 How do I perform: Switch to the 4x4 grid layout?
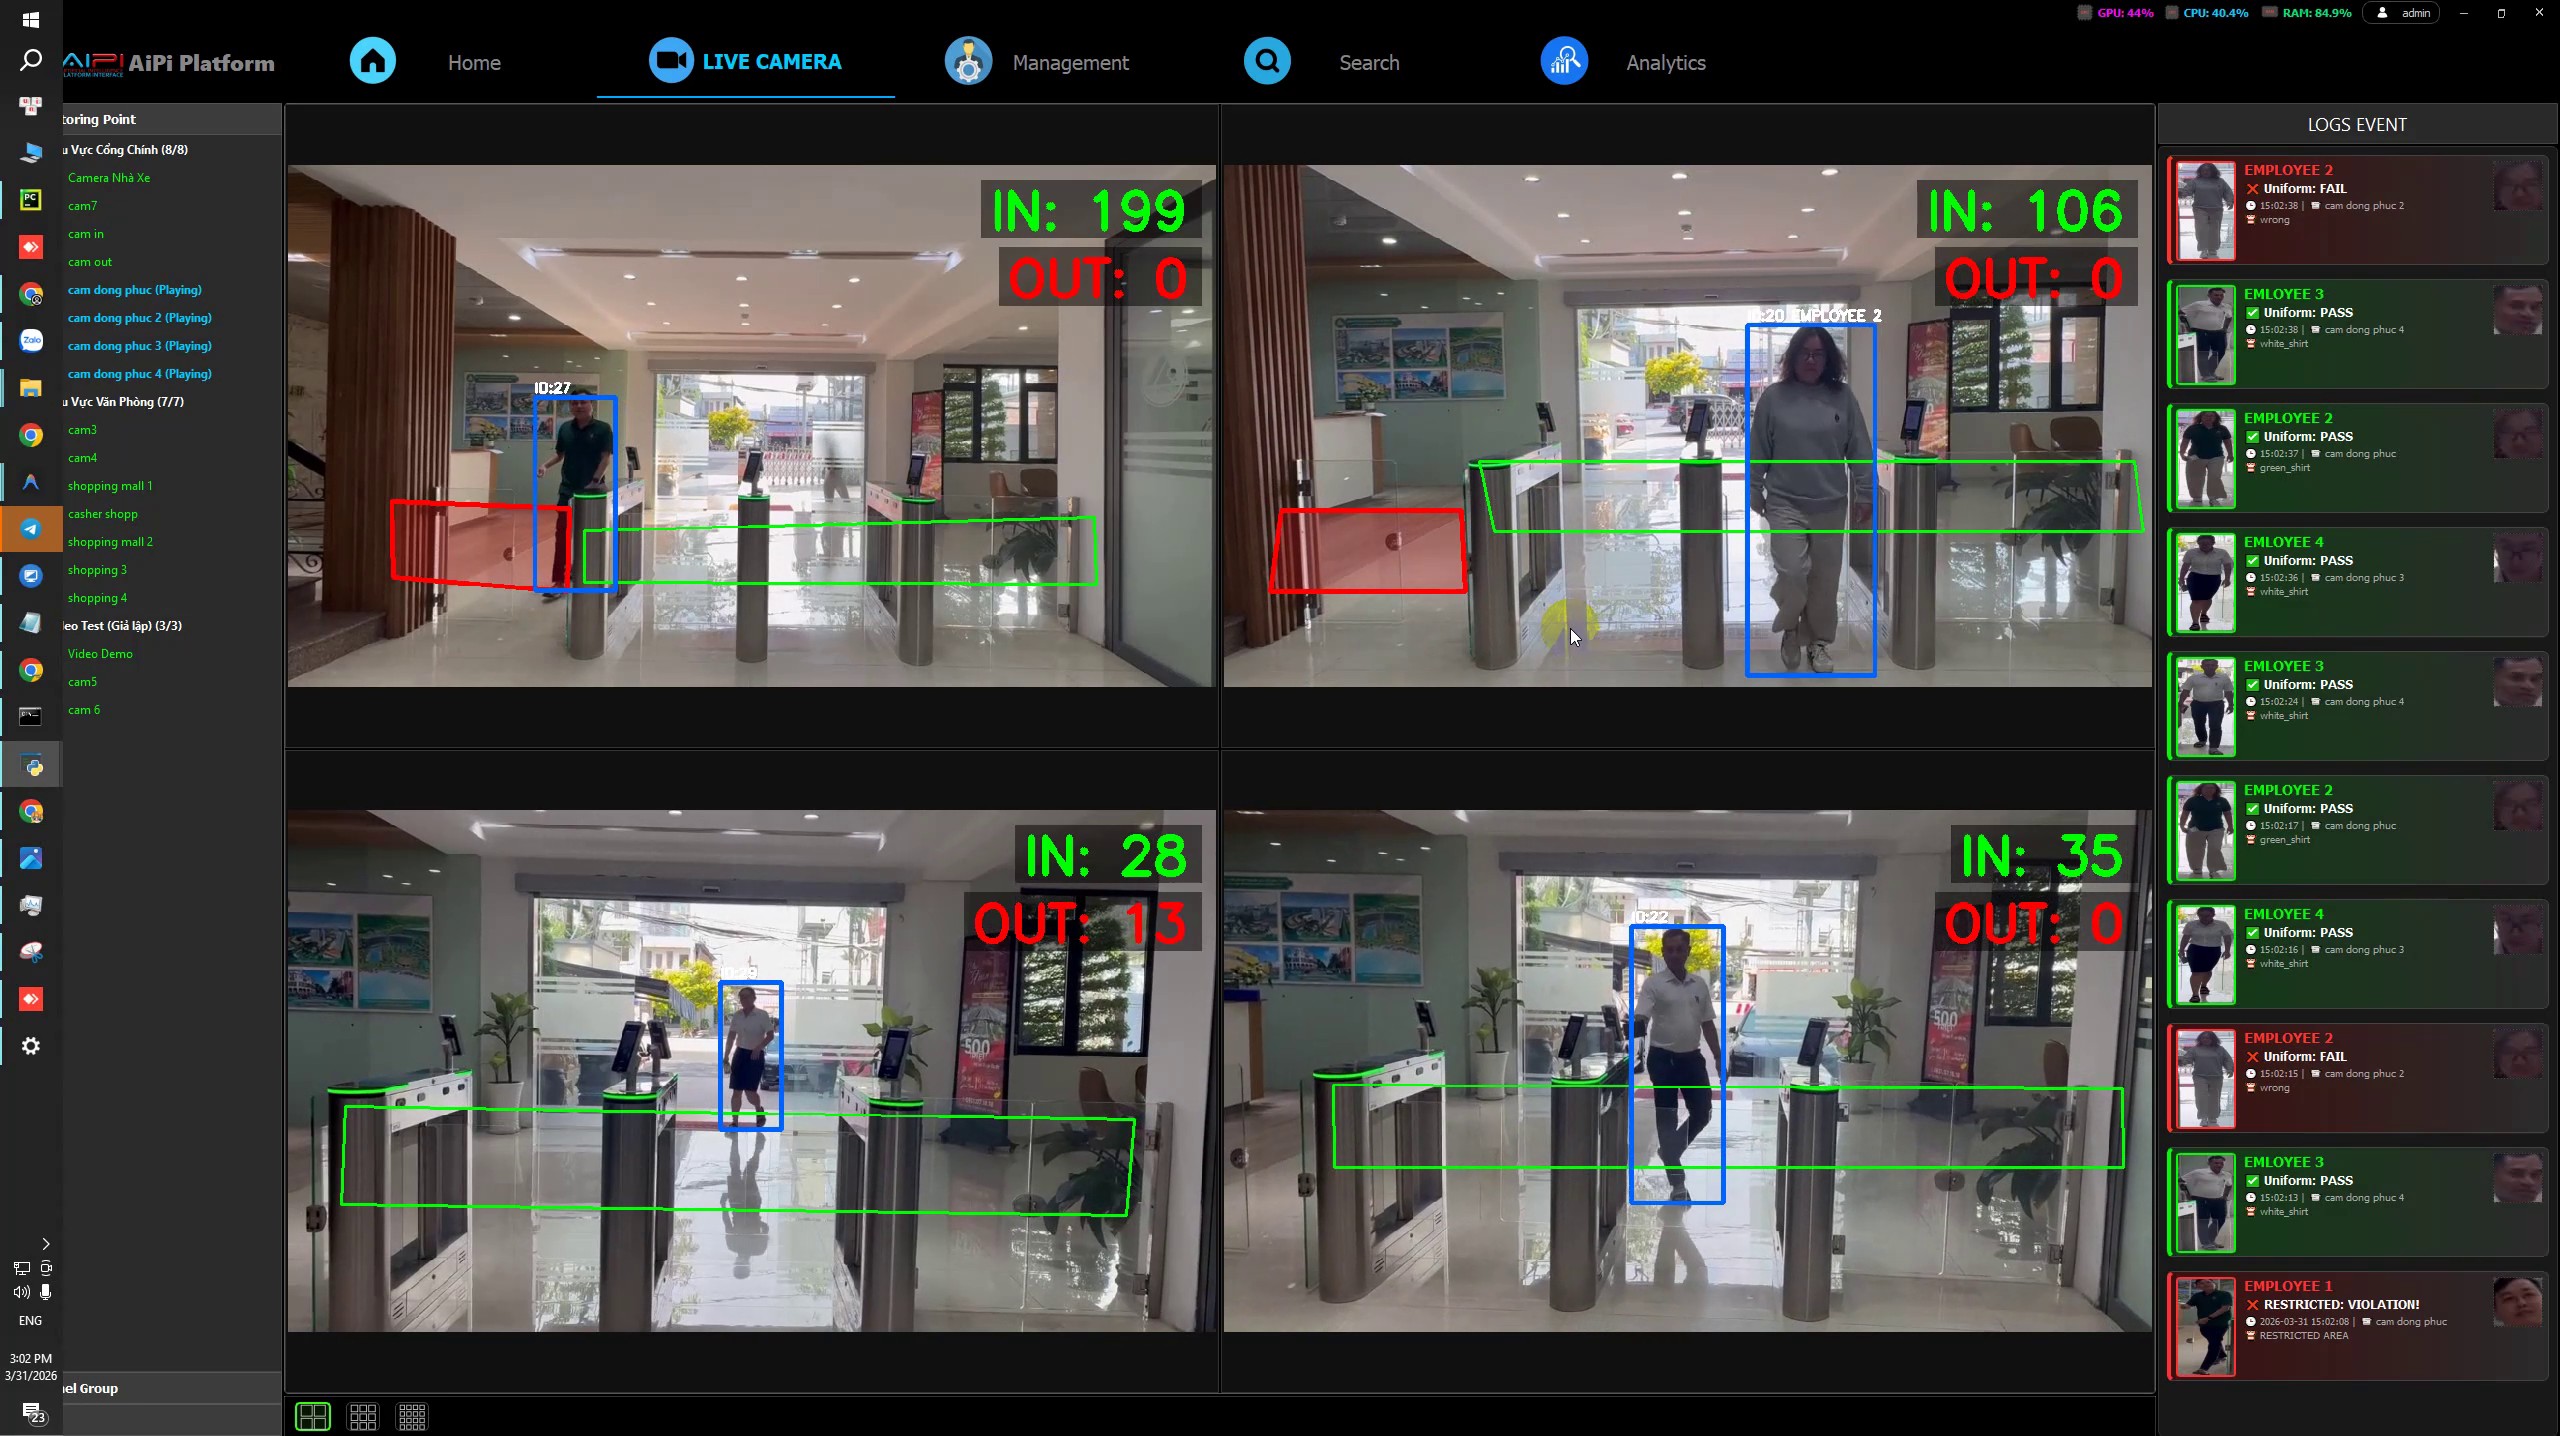tap(412, 1416)
